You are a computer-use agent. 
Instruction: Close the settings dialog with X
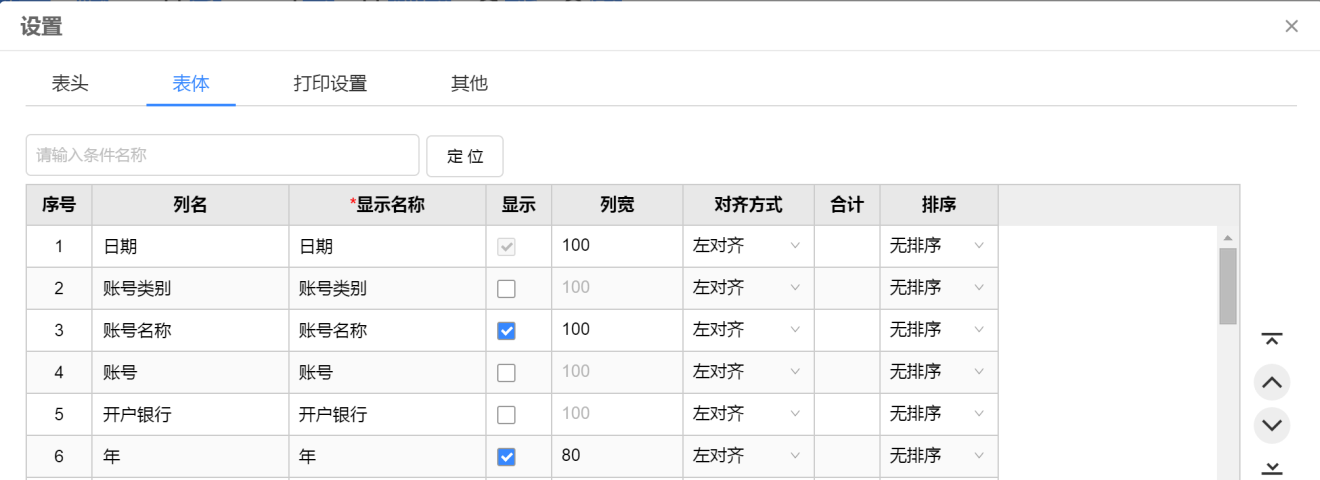click(1291, 26)
